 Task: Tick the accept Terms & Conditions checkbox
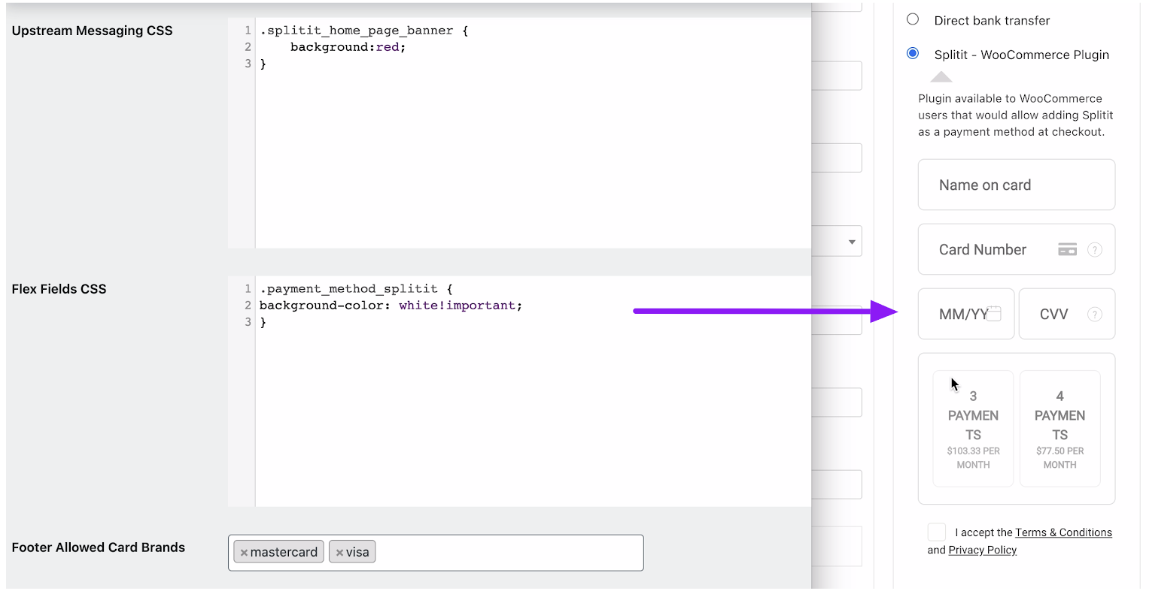coord(937,532)
